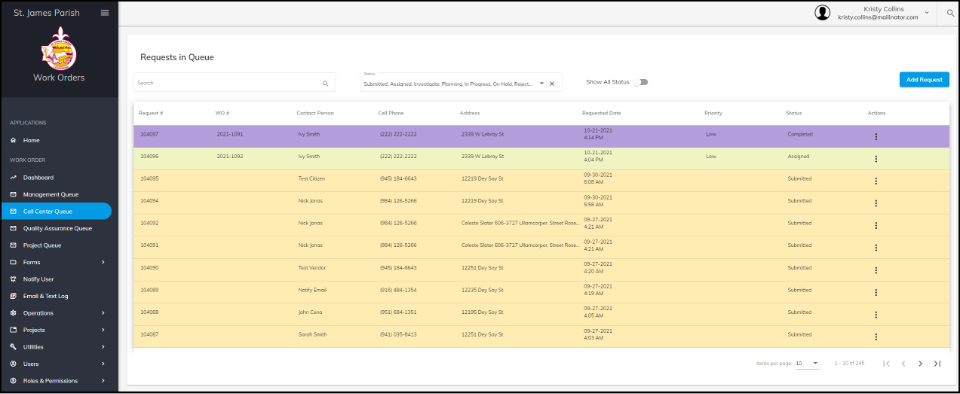Image resolution: width=960 pixels, height=394 pixels.
Task: Click the Notify User icon
Action: pos(13,279)
